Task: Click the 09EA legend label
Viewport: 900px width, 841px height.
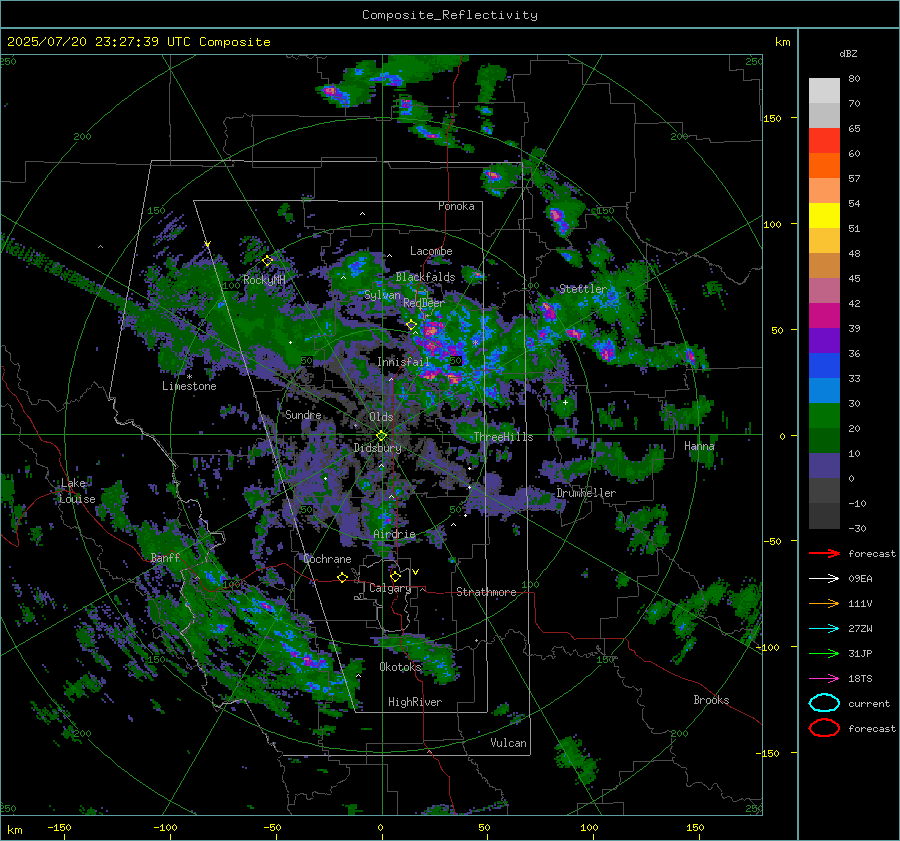Action: click(860, 578)
